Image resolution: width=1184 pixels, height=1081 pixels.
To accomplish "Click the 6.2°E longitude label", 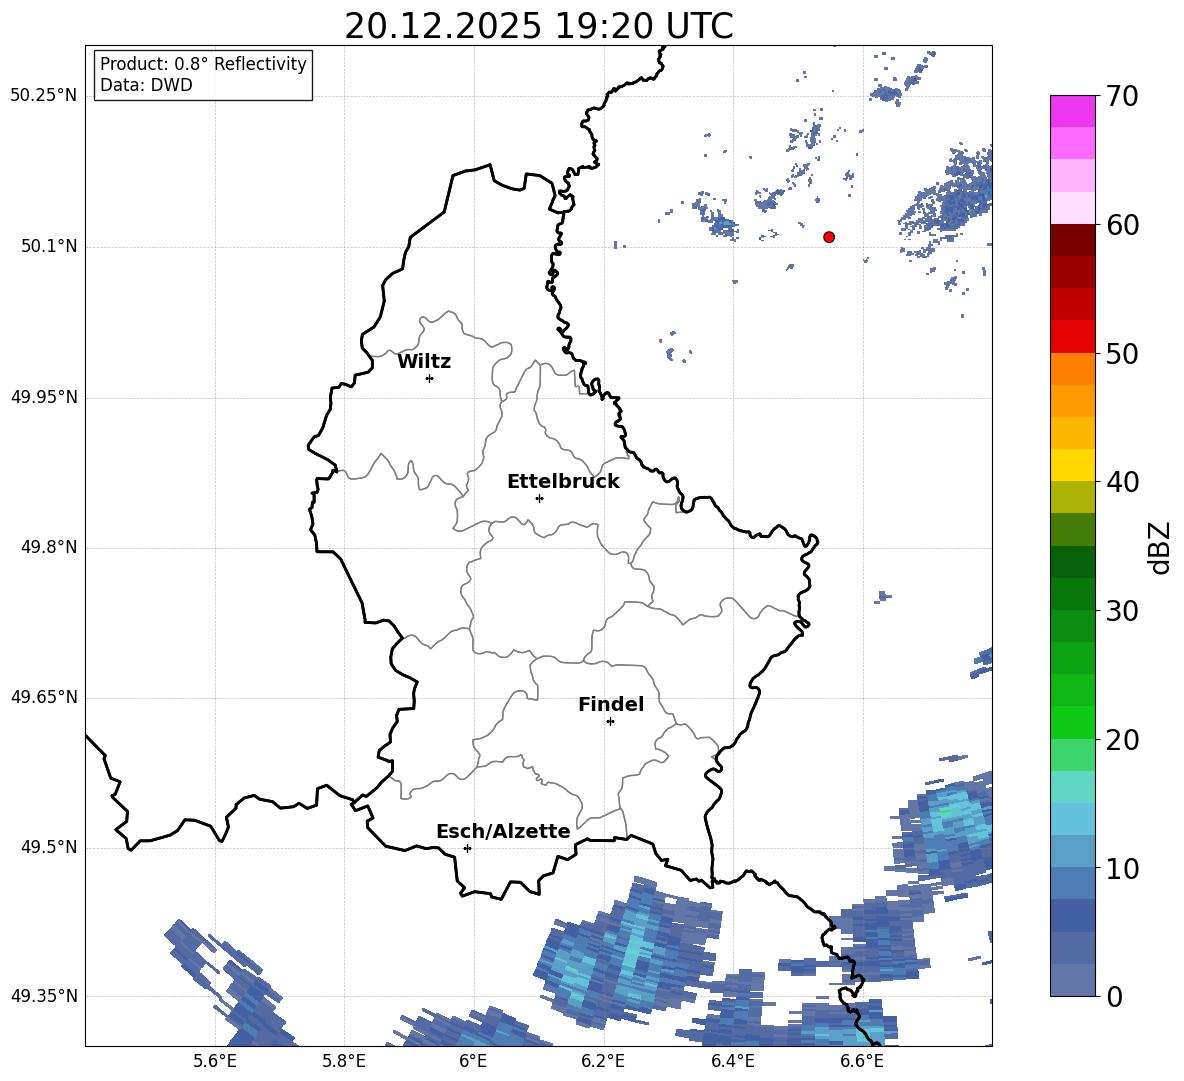I will 603,1061.
